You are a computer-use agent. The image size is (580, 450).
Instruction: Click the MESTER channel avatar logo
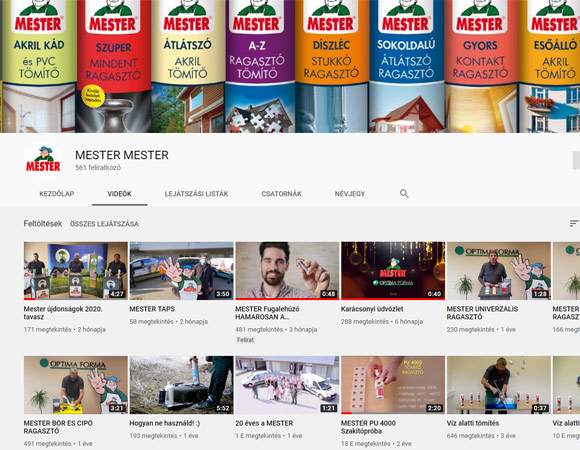tap(43, 160)
